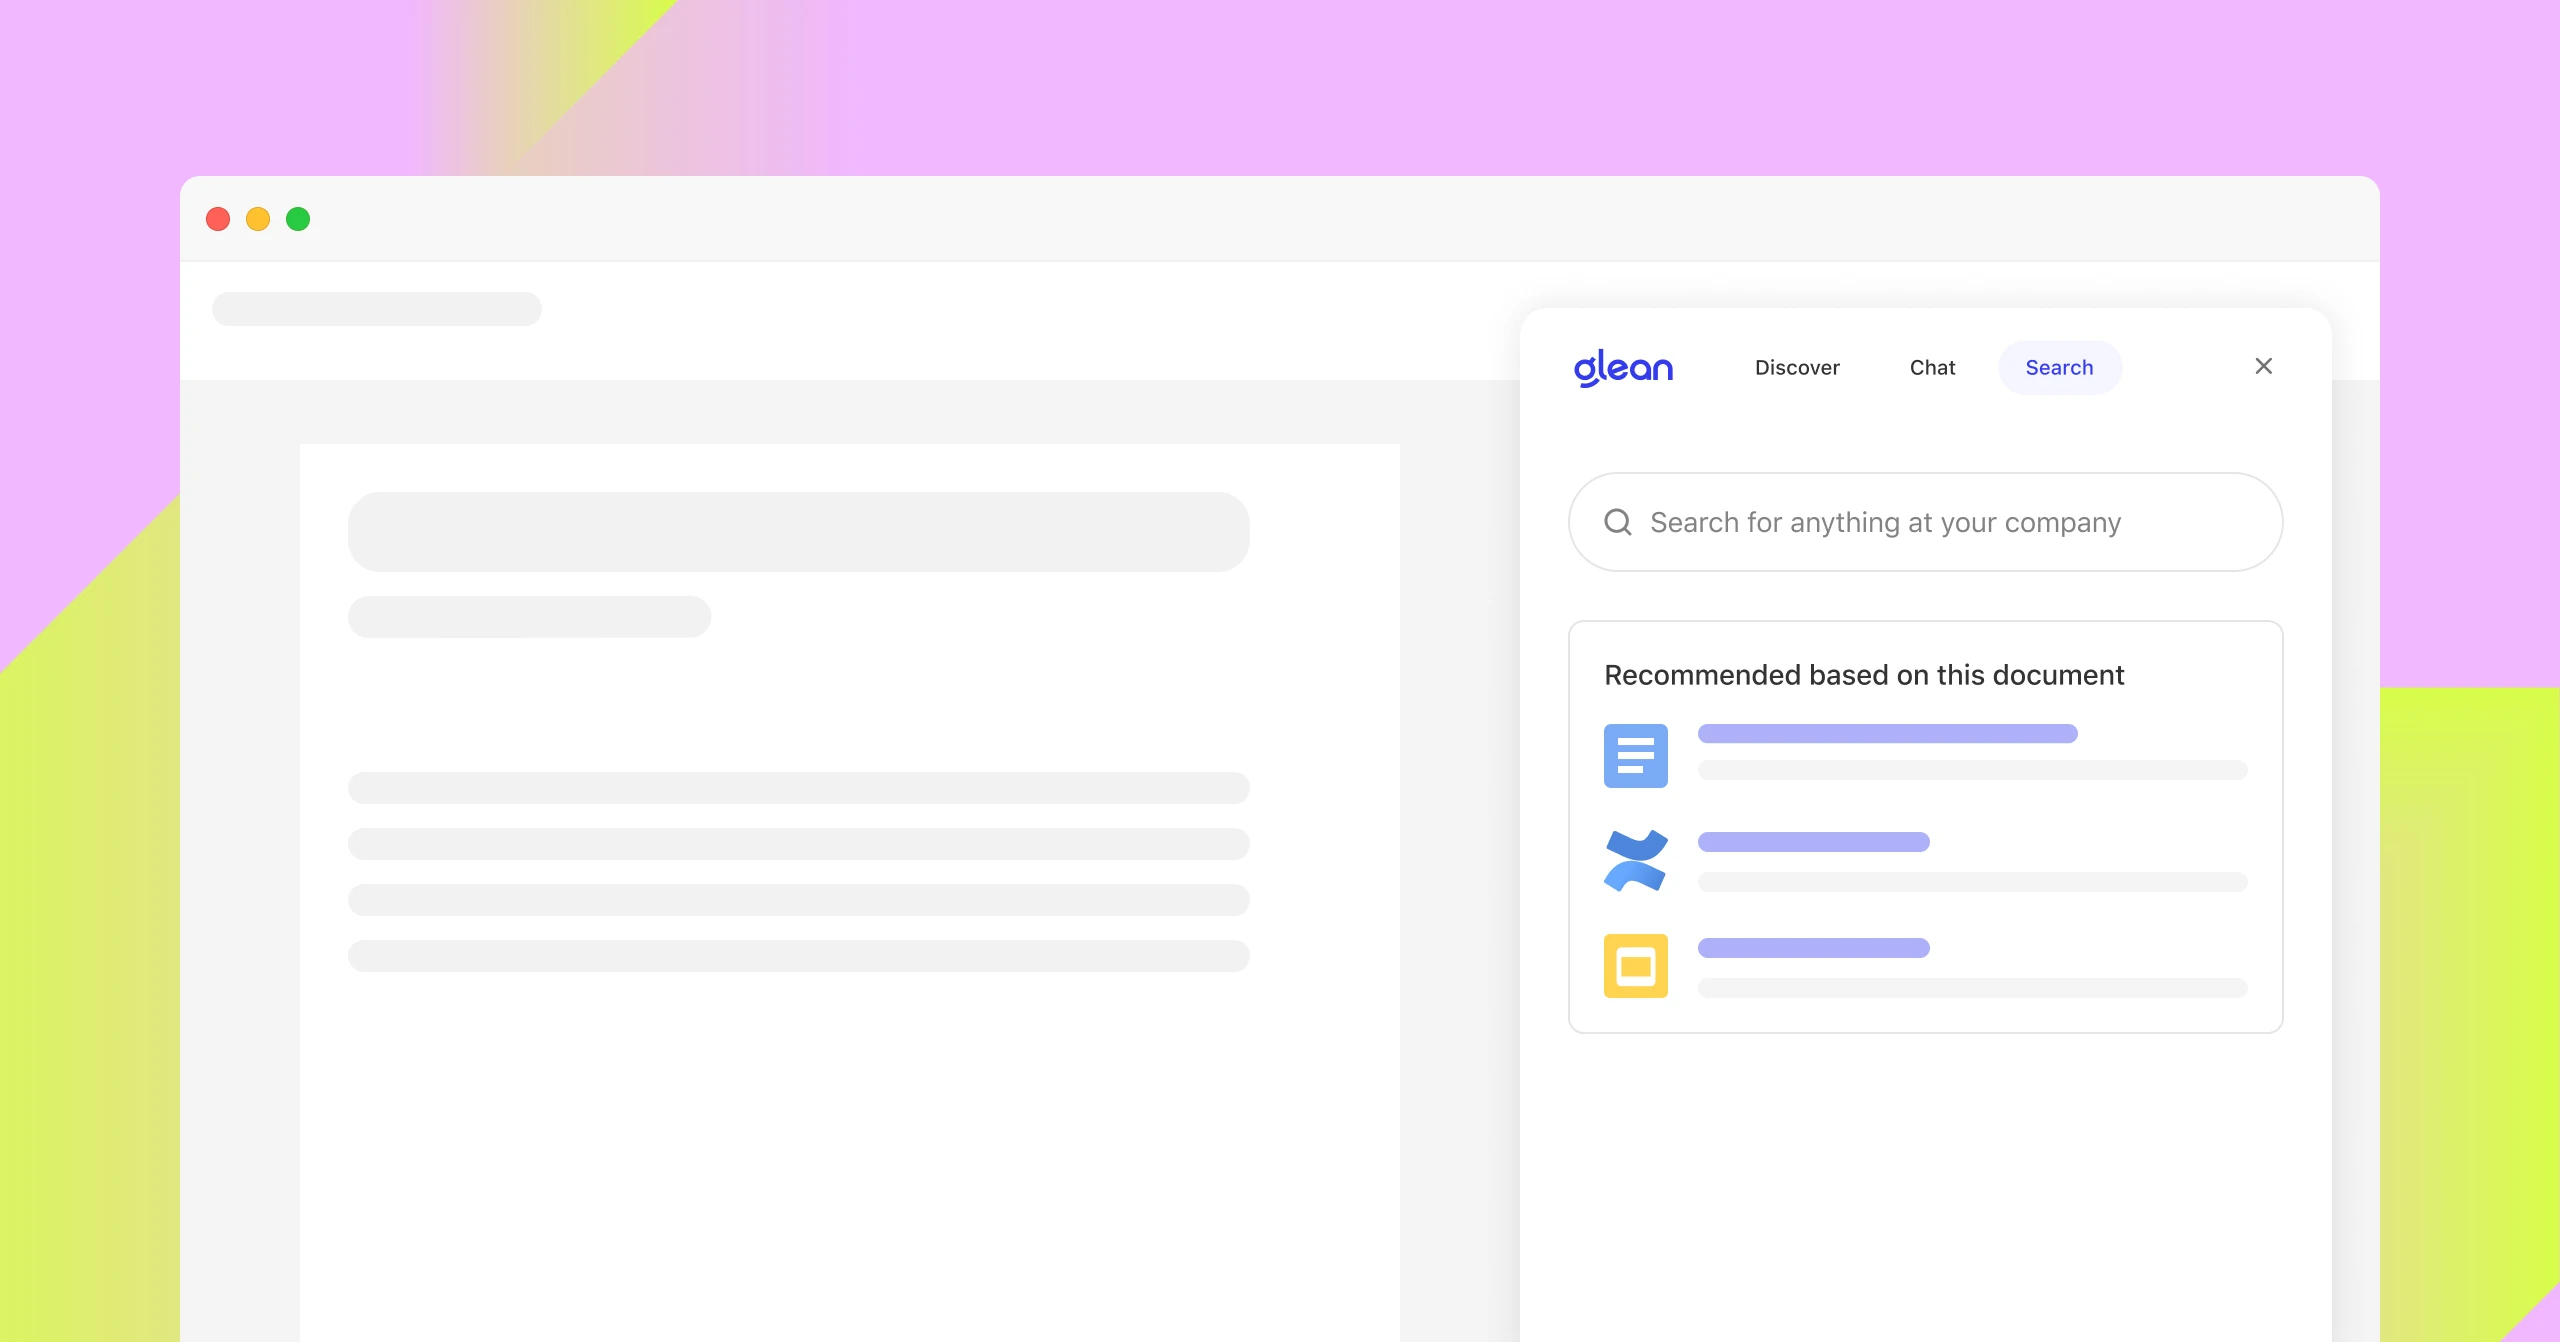Image resolution: width=2560 pixels, height=1342 pixels.
Task: Click the Glean logo
Action: point(1623,367)
